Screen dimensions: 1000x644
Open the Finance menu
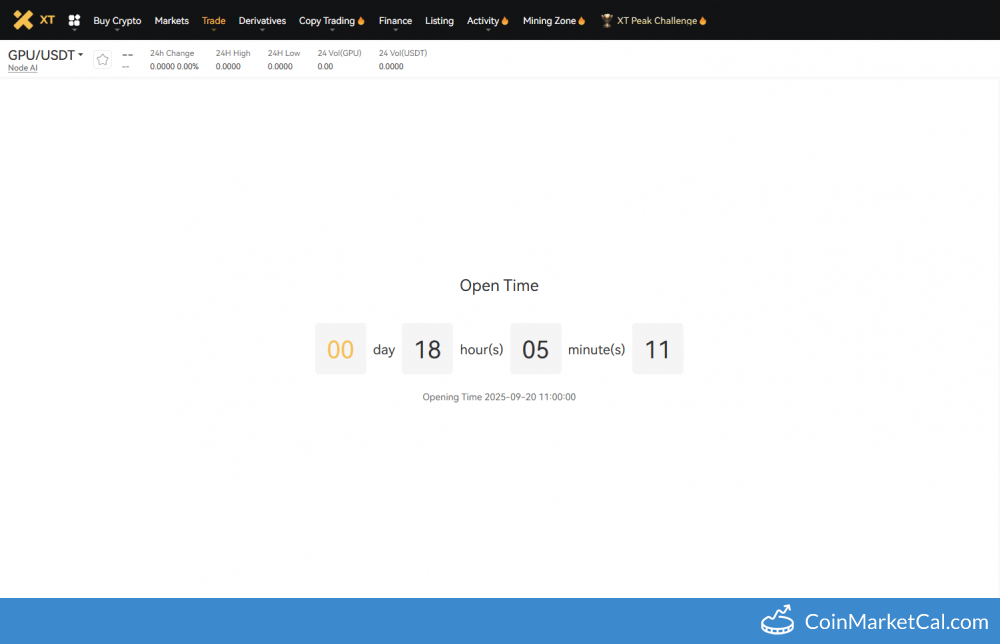tap(395, 20)
